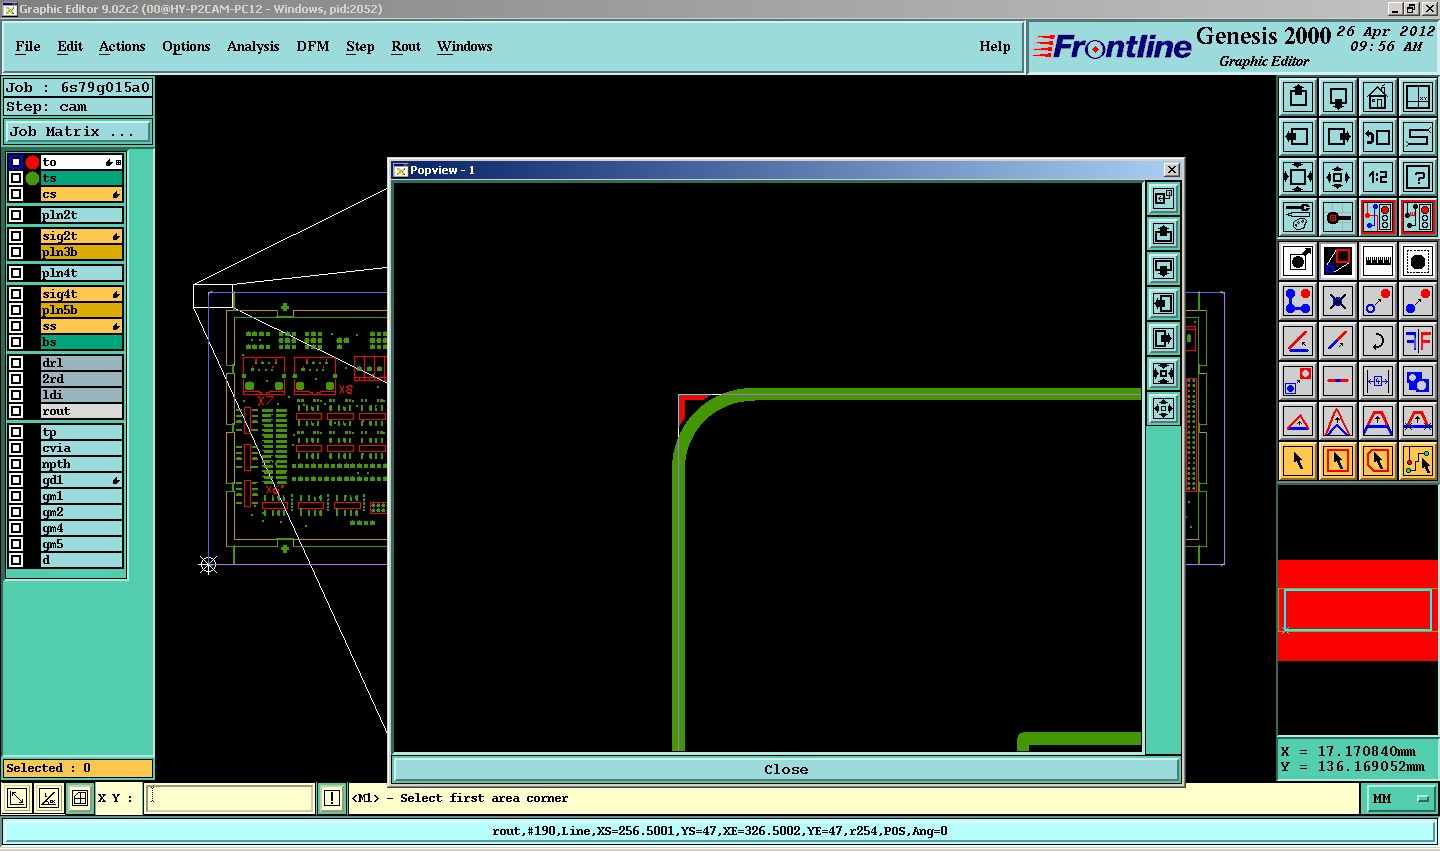Click the rotate arrow icon
1440x851 pixels.
click(1377, 341)
